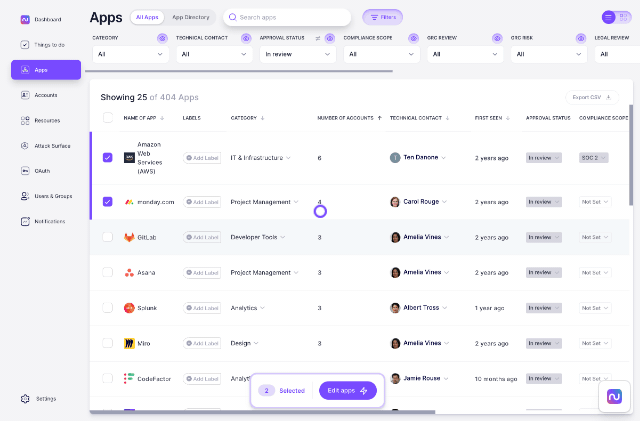The height and width of the screenshot is (422, 640).
Task: Toggle visibility eye for the Category filter
Action: tap(163, 38)
